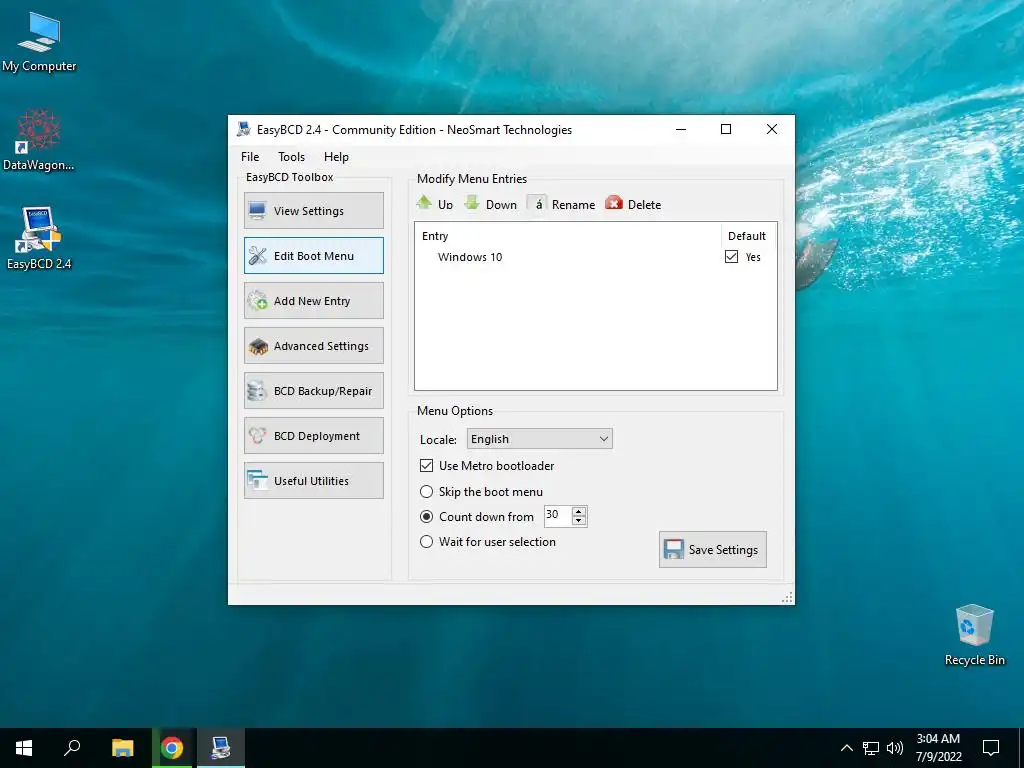Open clock showing 3:04 AM
Viewport: 1024px width, 768px height.
(x=938, y=748)
